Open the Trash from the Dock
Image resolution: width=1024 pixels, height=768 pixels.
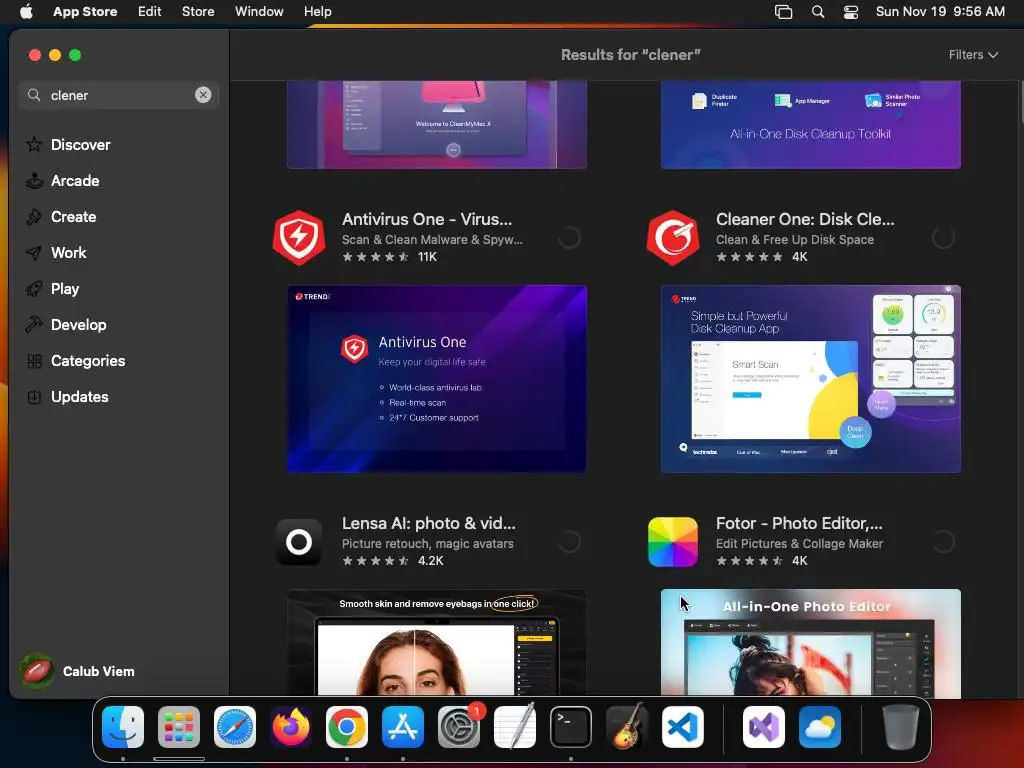(x=901, y=727)
